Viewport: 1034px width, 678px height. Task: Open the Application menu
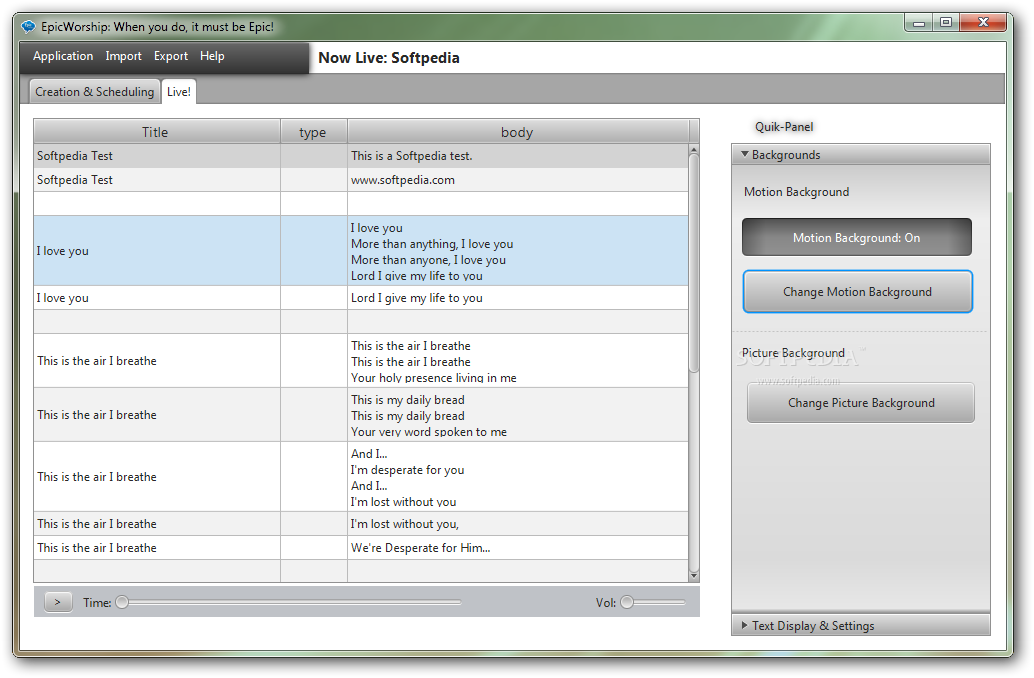tap(63, 56)
